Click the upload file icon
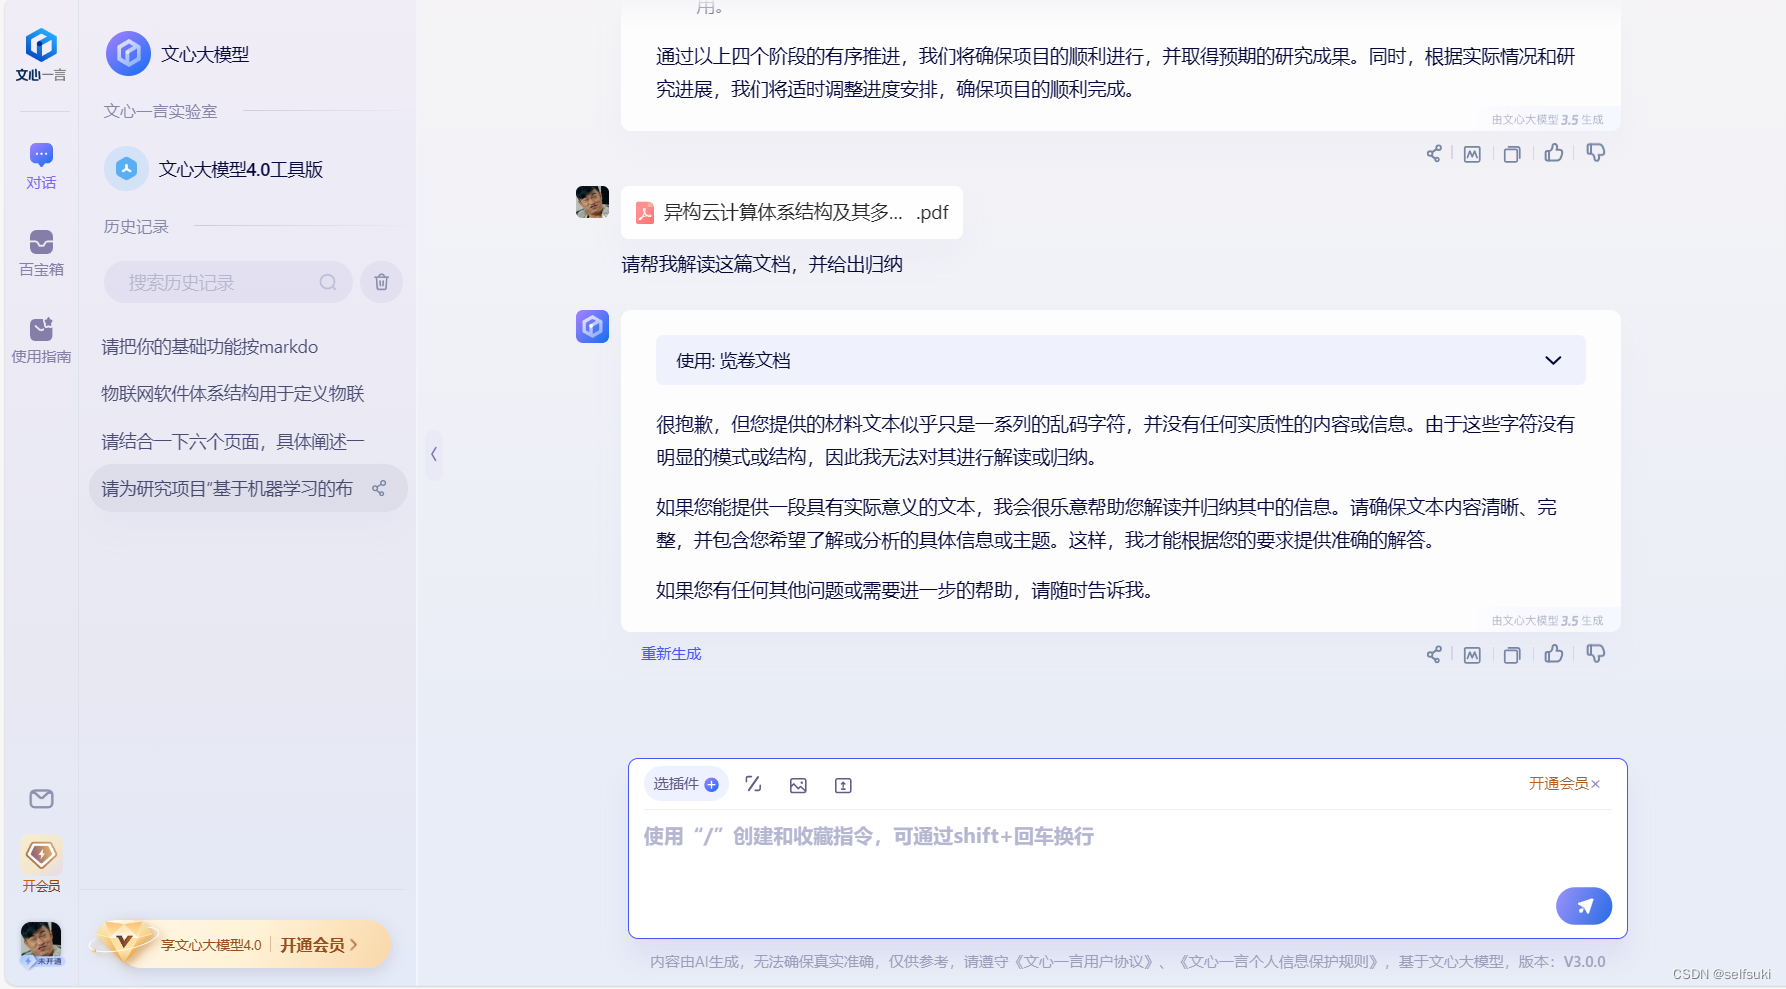 (x=843, y=785)
